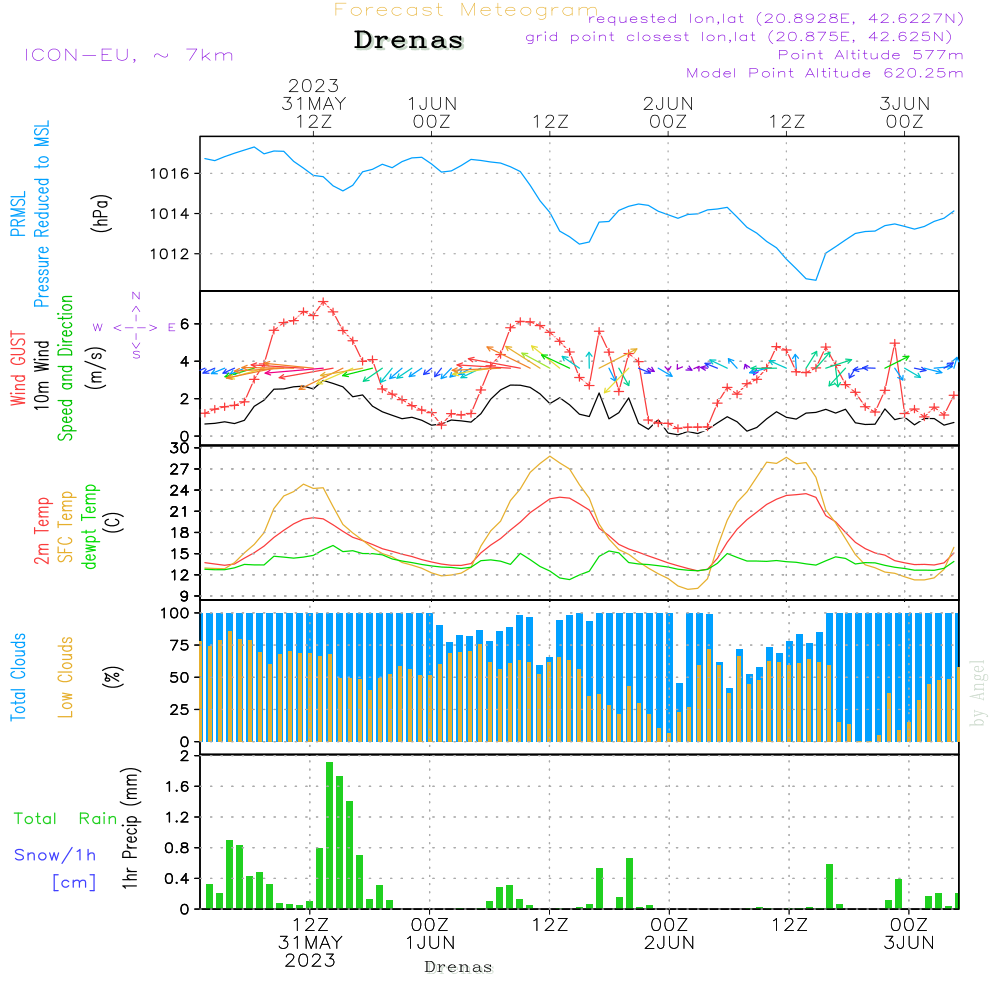Image resolution: width=1000 pixels, height=1000 pixels.
Task: Click the '1hr Precip (mm)' axis label
Action: point(130,828)
